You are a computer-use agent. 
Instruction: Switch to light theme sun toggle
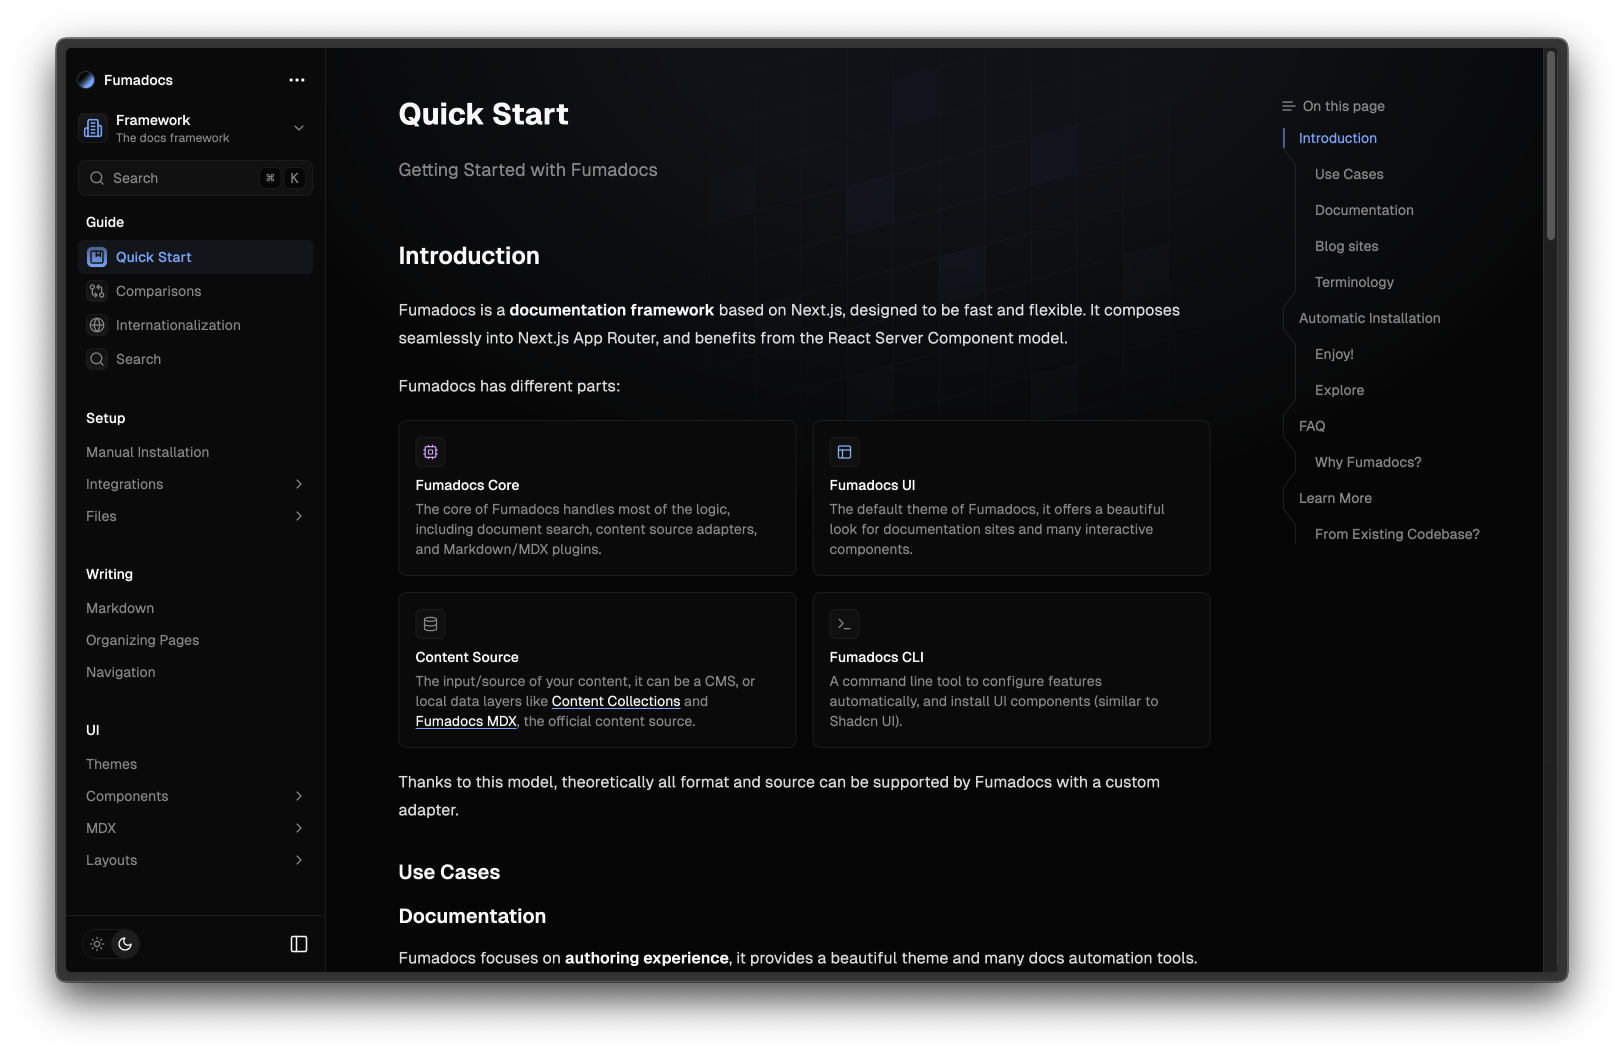(x=97, y=944)
